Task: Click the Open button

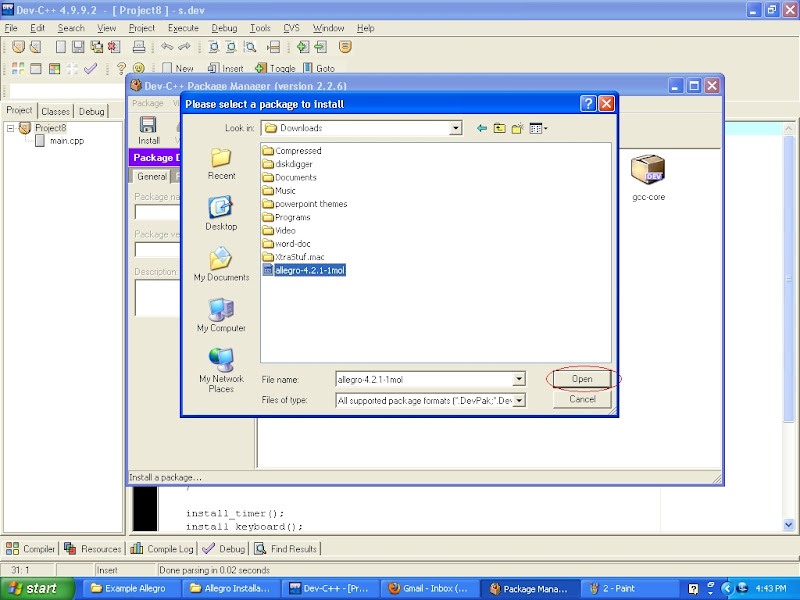Action: [x=582, y=379]
